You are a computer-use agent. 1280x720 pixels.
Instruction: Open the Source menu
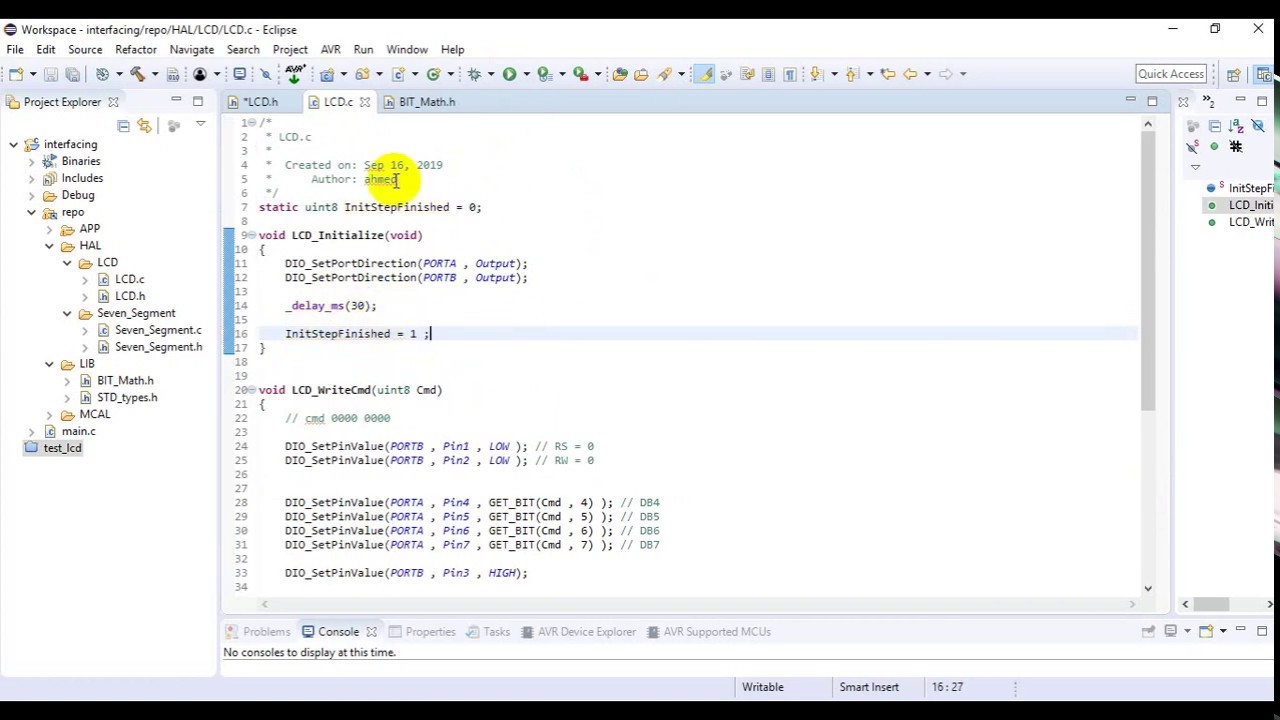pos(85,49)
